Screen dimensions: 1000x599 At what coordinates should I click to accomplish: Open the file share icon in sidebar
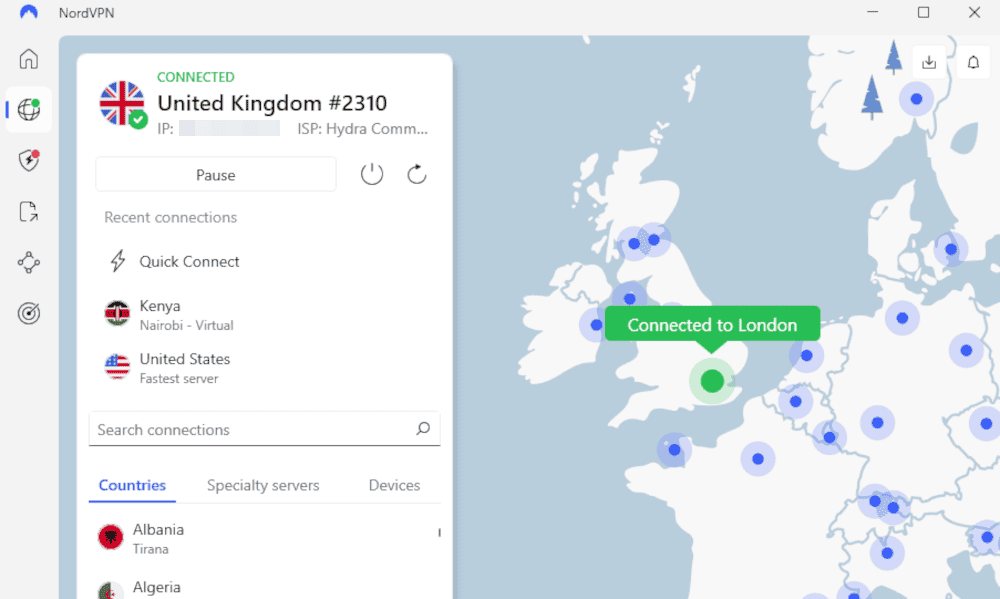click(x=29, y=211)
